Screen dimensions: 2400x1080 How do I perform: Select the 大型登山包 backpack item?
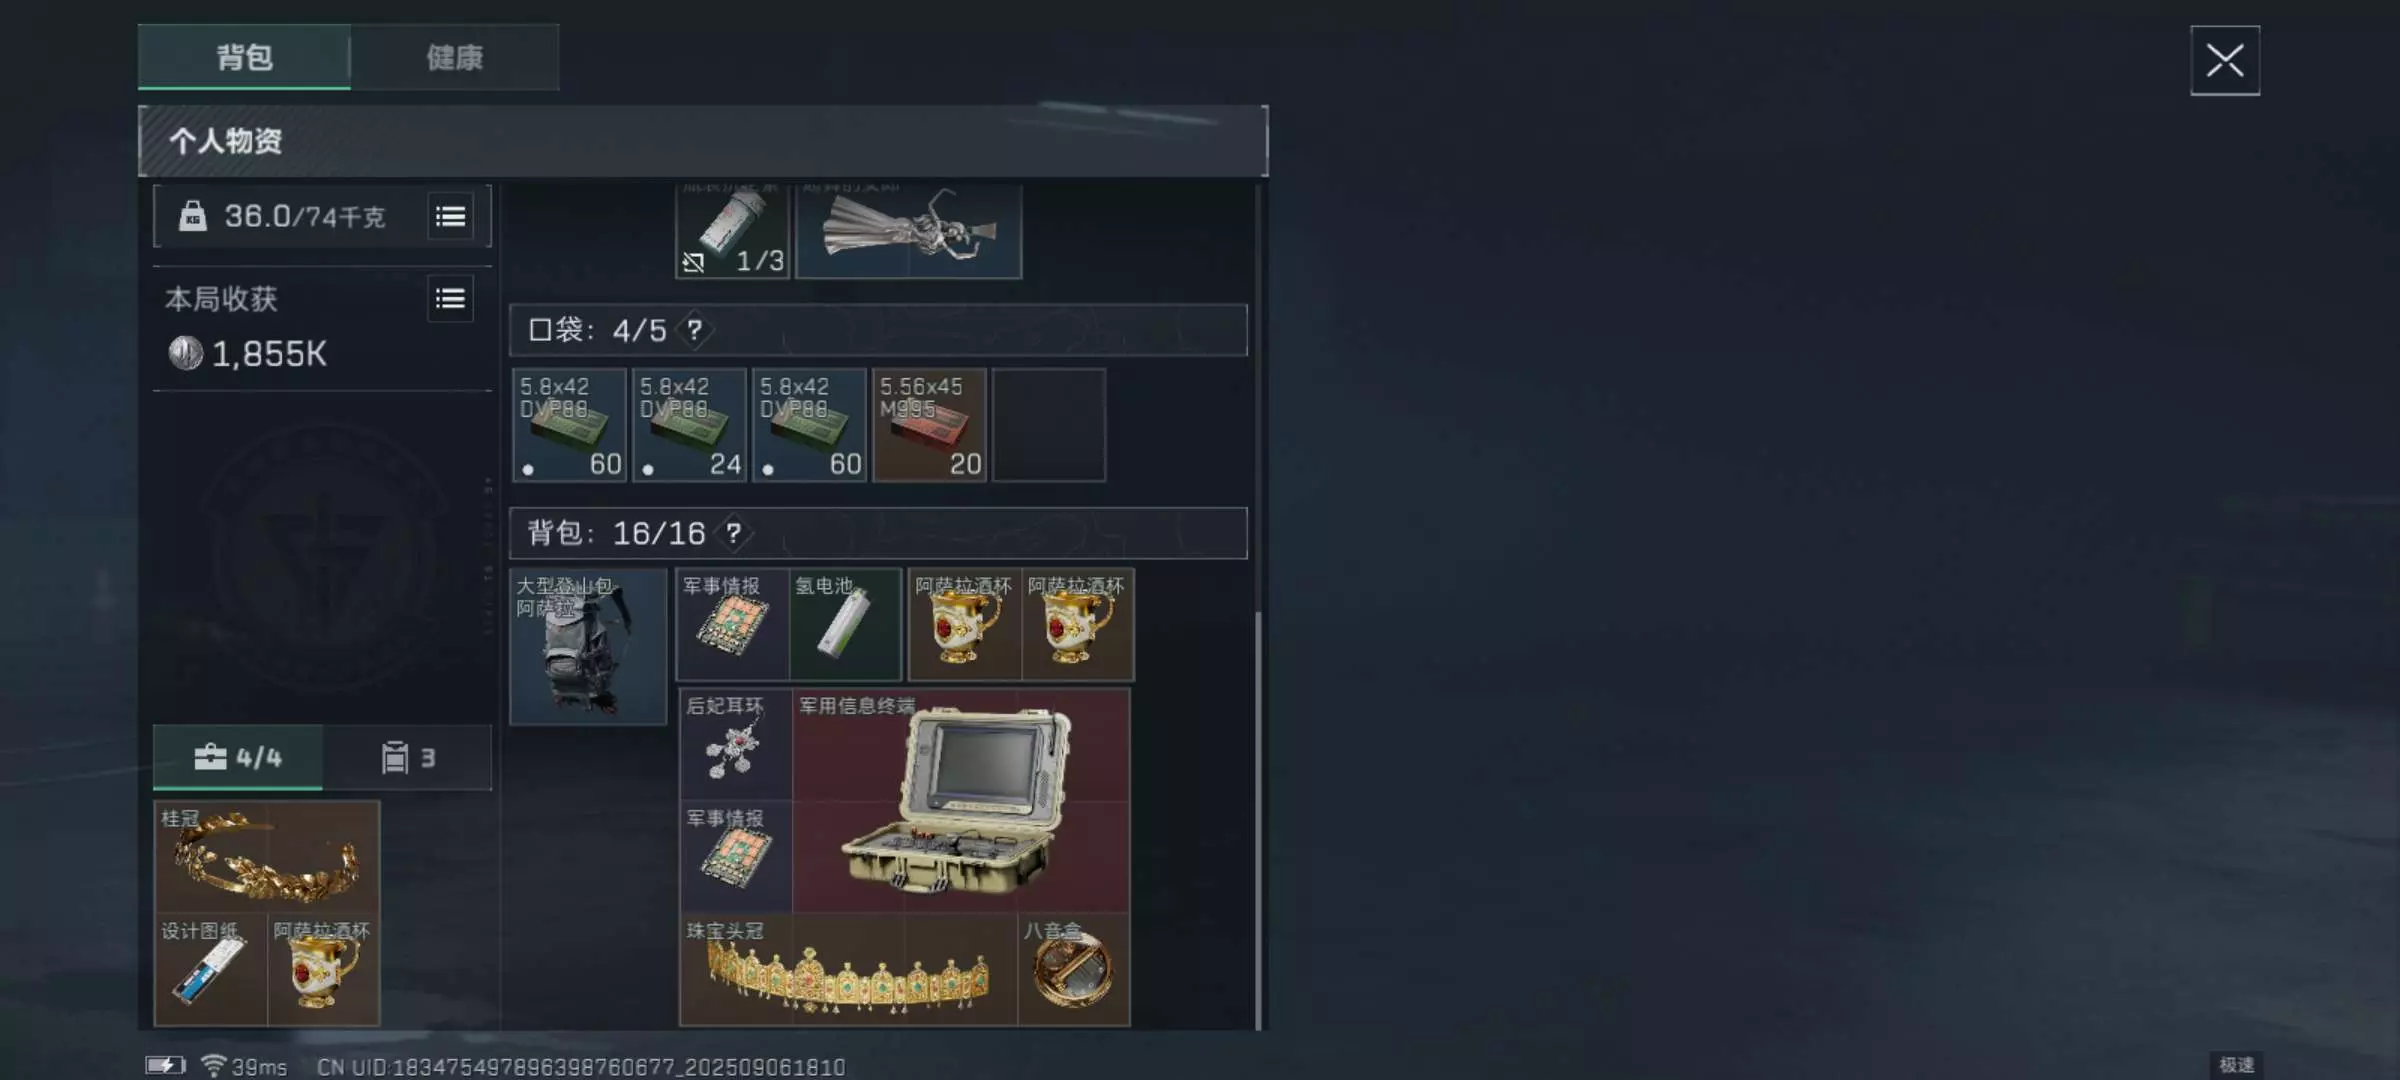(x=588, y=646)
